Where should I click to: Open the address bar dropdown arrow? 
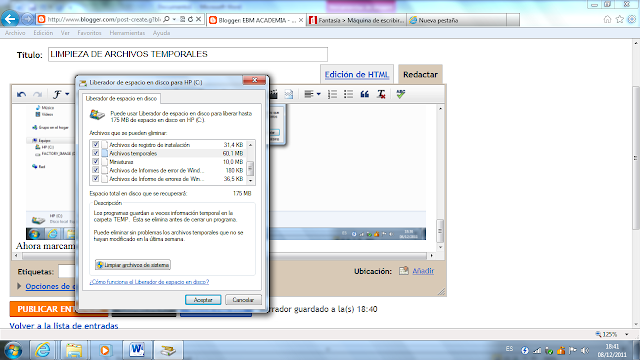(x=174, y=19)
